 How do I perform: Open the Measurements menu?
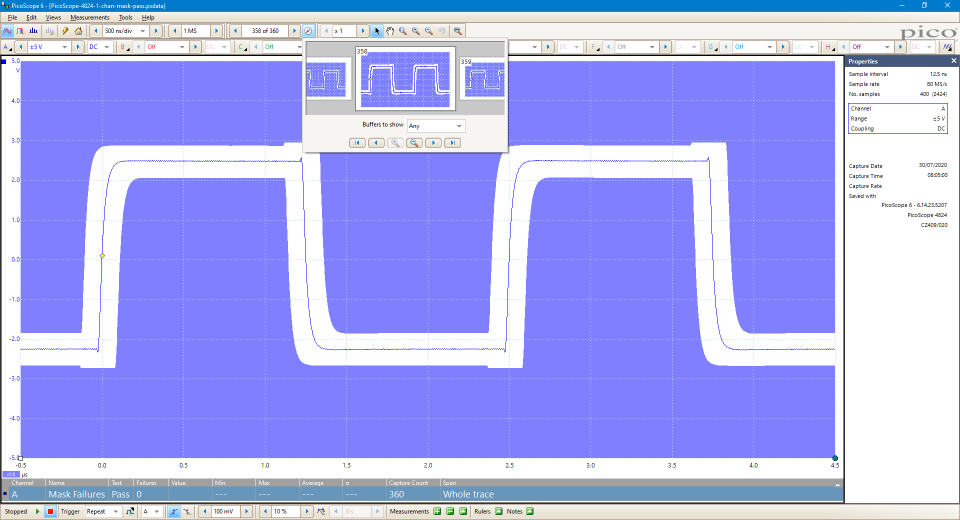pyautogui.click(x=90, y=18)
